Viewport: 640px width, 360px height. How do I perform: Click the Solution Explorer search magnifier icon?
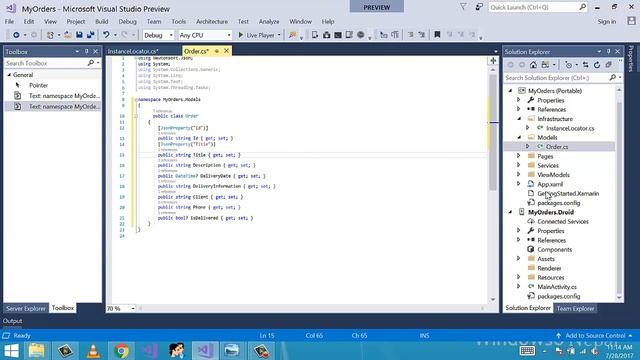(613, 78)
